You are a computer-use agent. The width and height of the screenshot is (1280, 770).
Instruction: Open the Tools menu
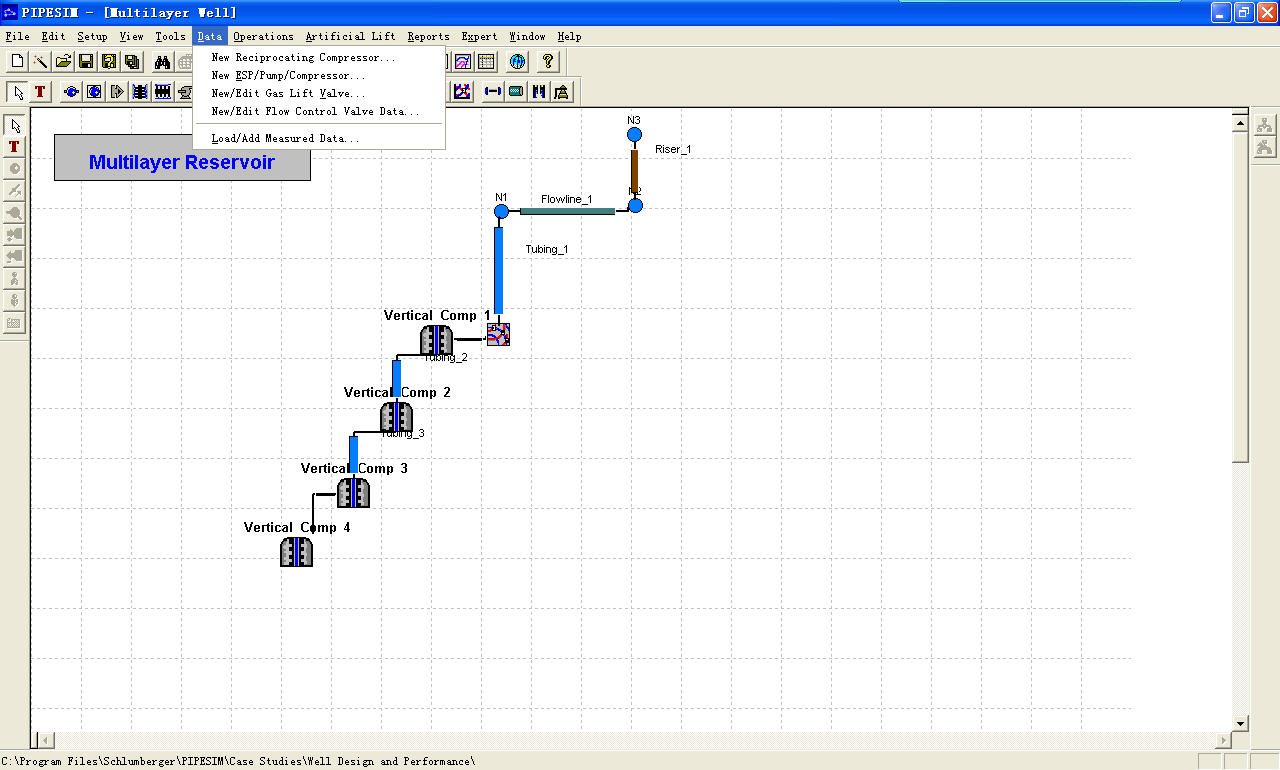pos(170,36)
